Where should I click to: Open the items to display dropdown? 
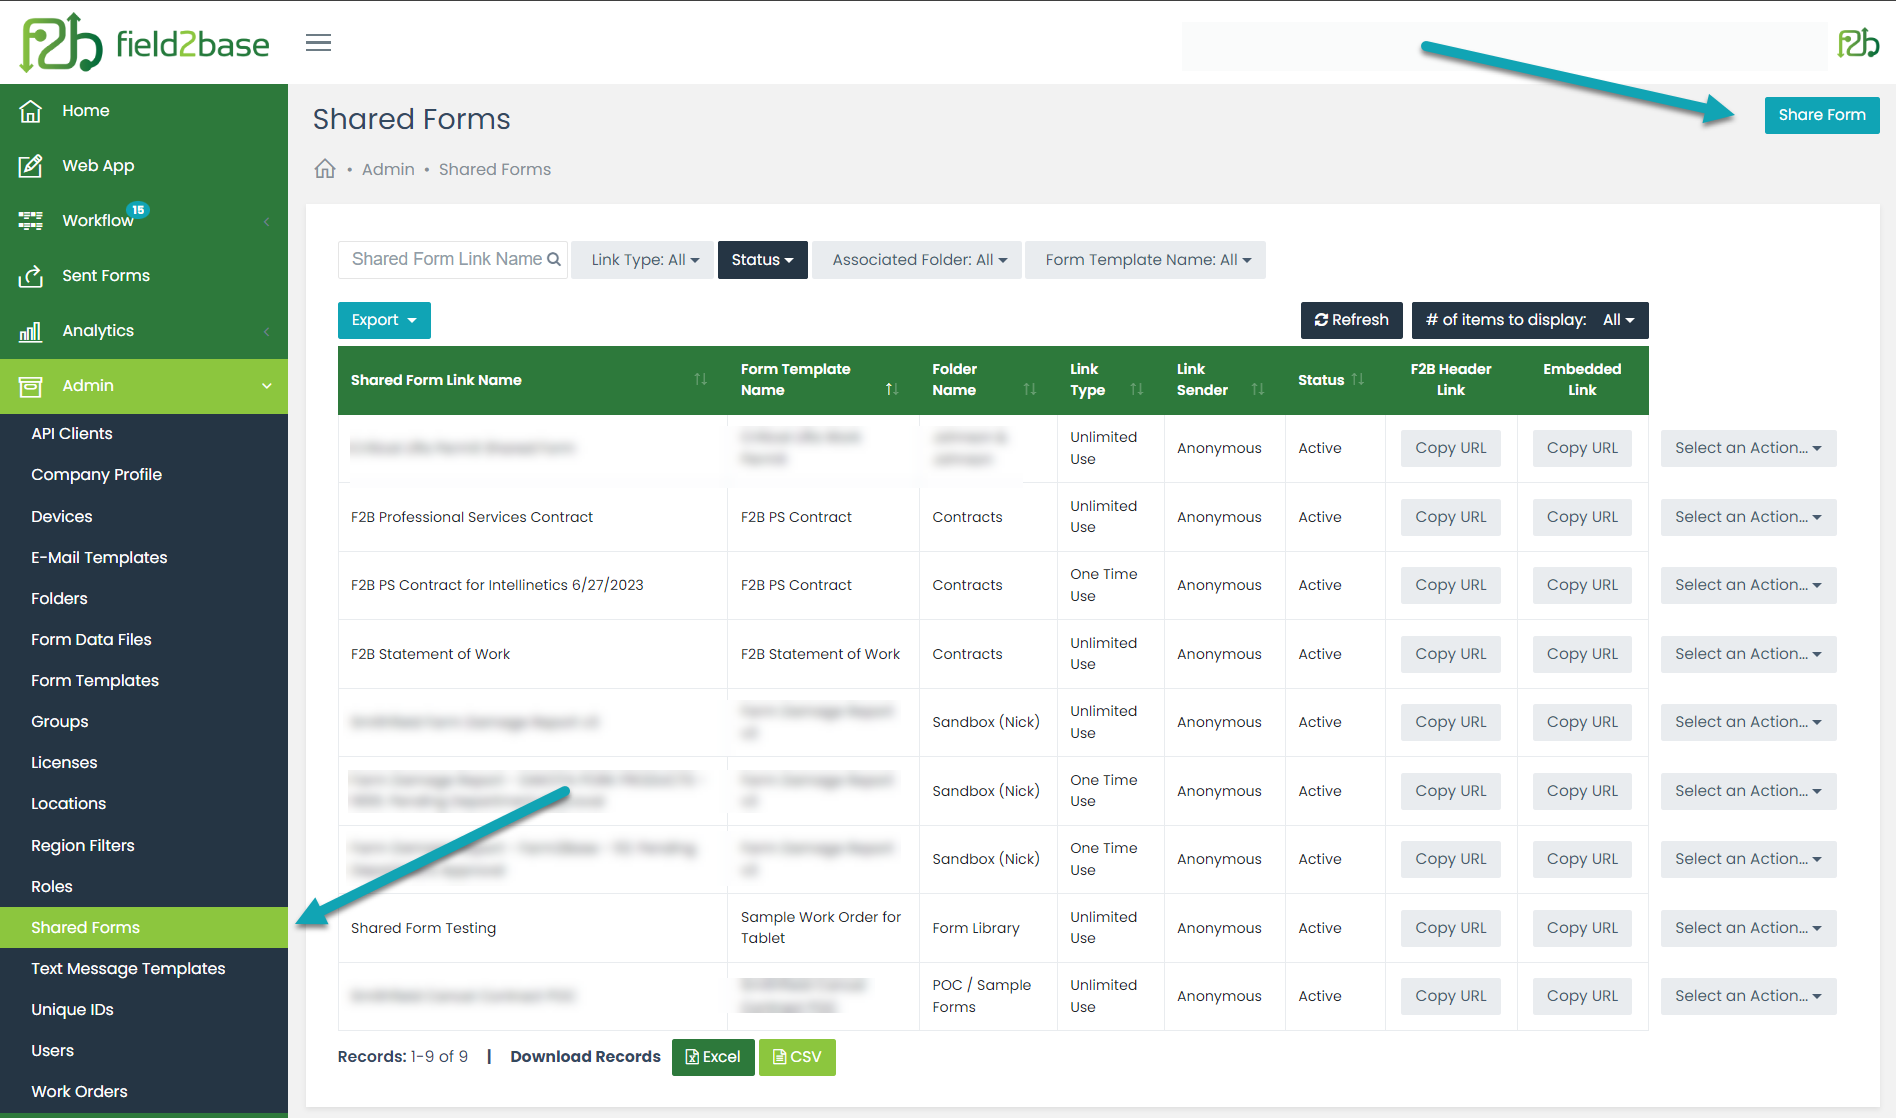(1530, 320)
